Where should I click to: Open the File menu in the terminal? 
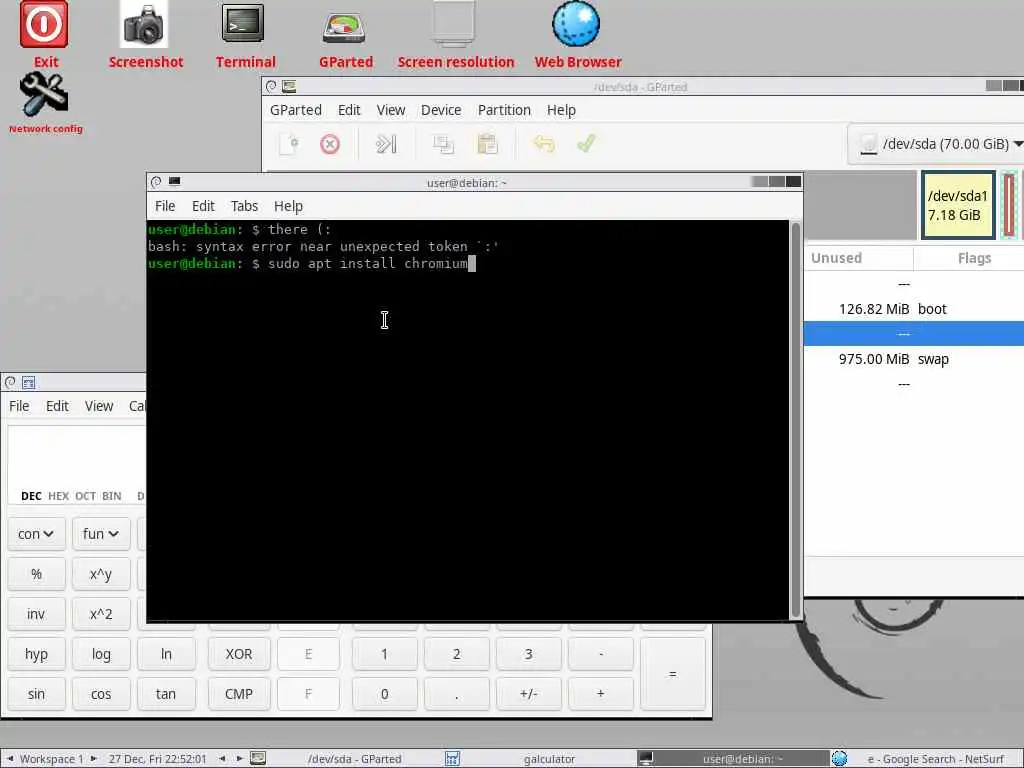click(x=165, y=206)
